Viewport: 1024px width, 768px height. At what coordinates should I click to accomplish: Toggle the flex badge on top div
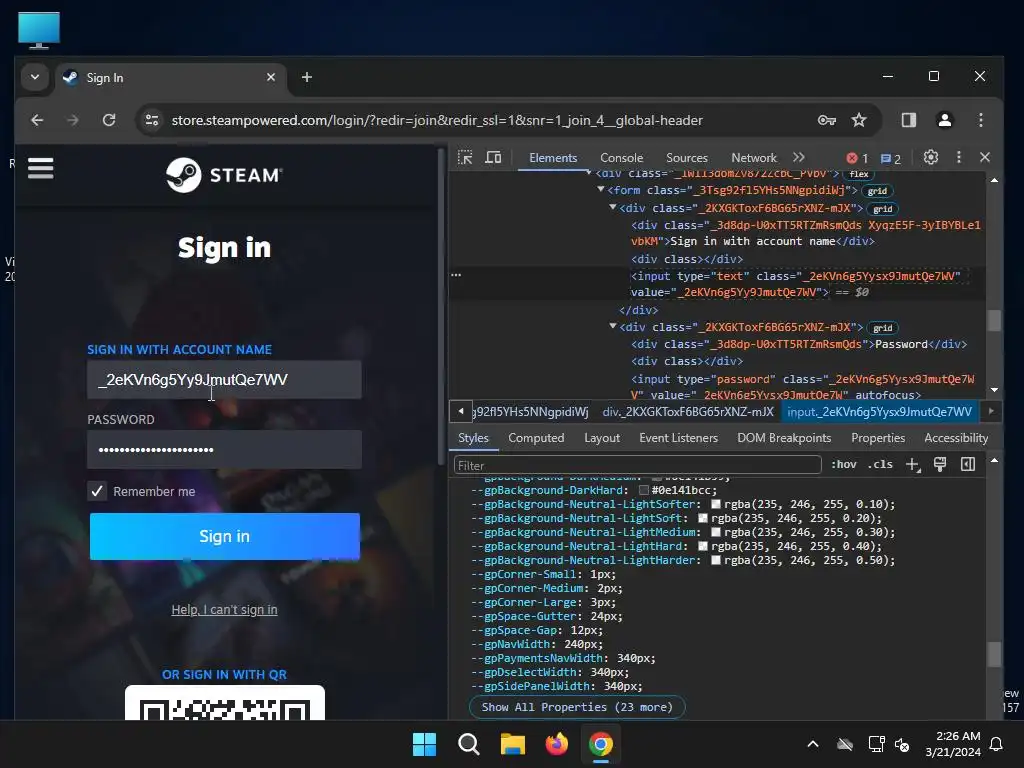tap(859, 174)
